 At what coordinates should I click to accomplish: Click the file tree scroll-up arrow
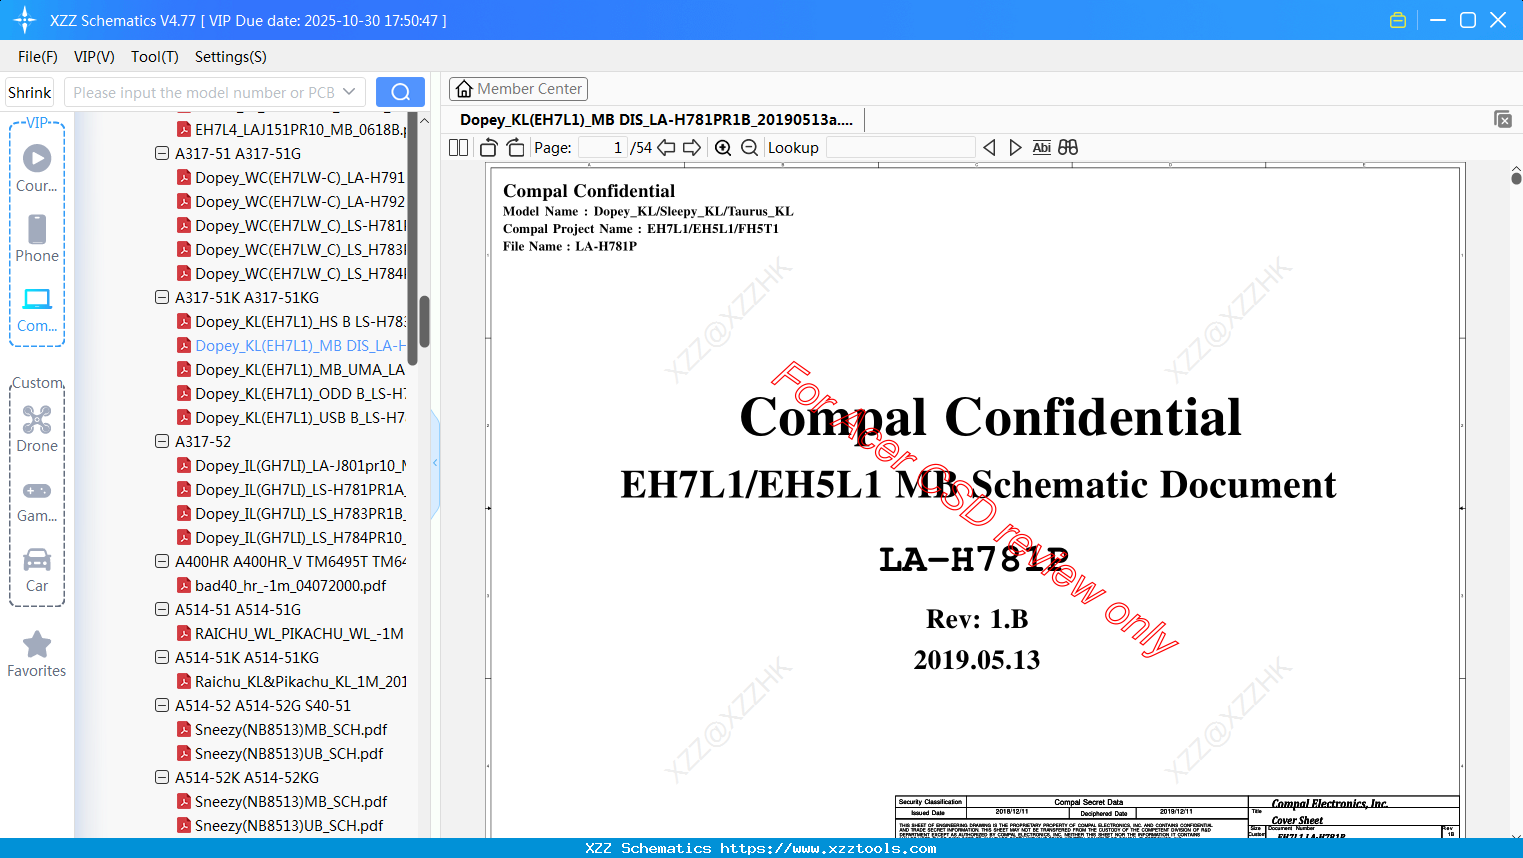[424, 121]
